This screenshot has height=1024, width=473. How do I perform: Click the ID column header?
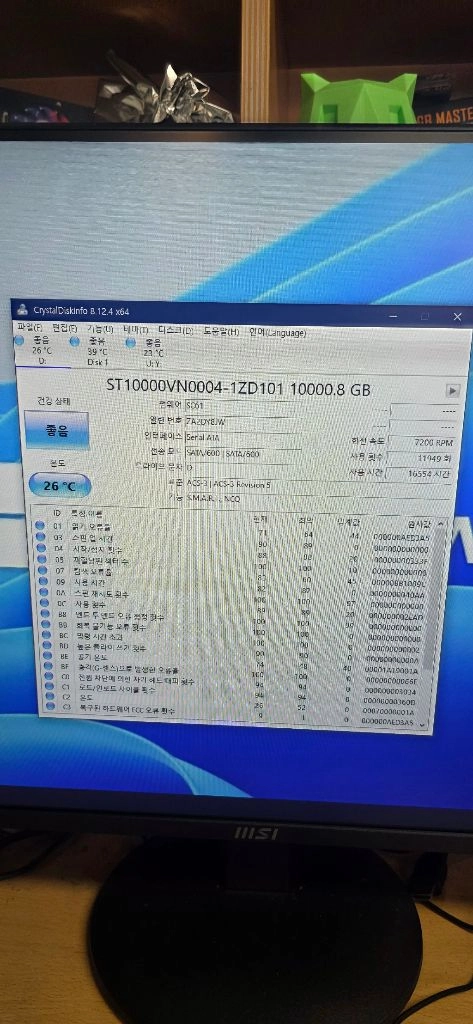tap(57, 514)
